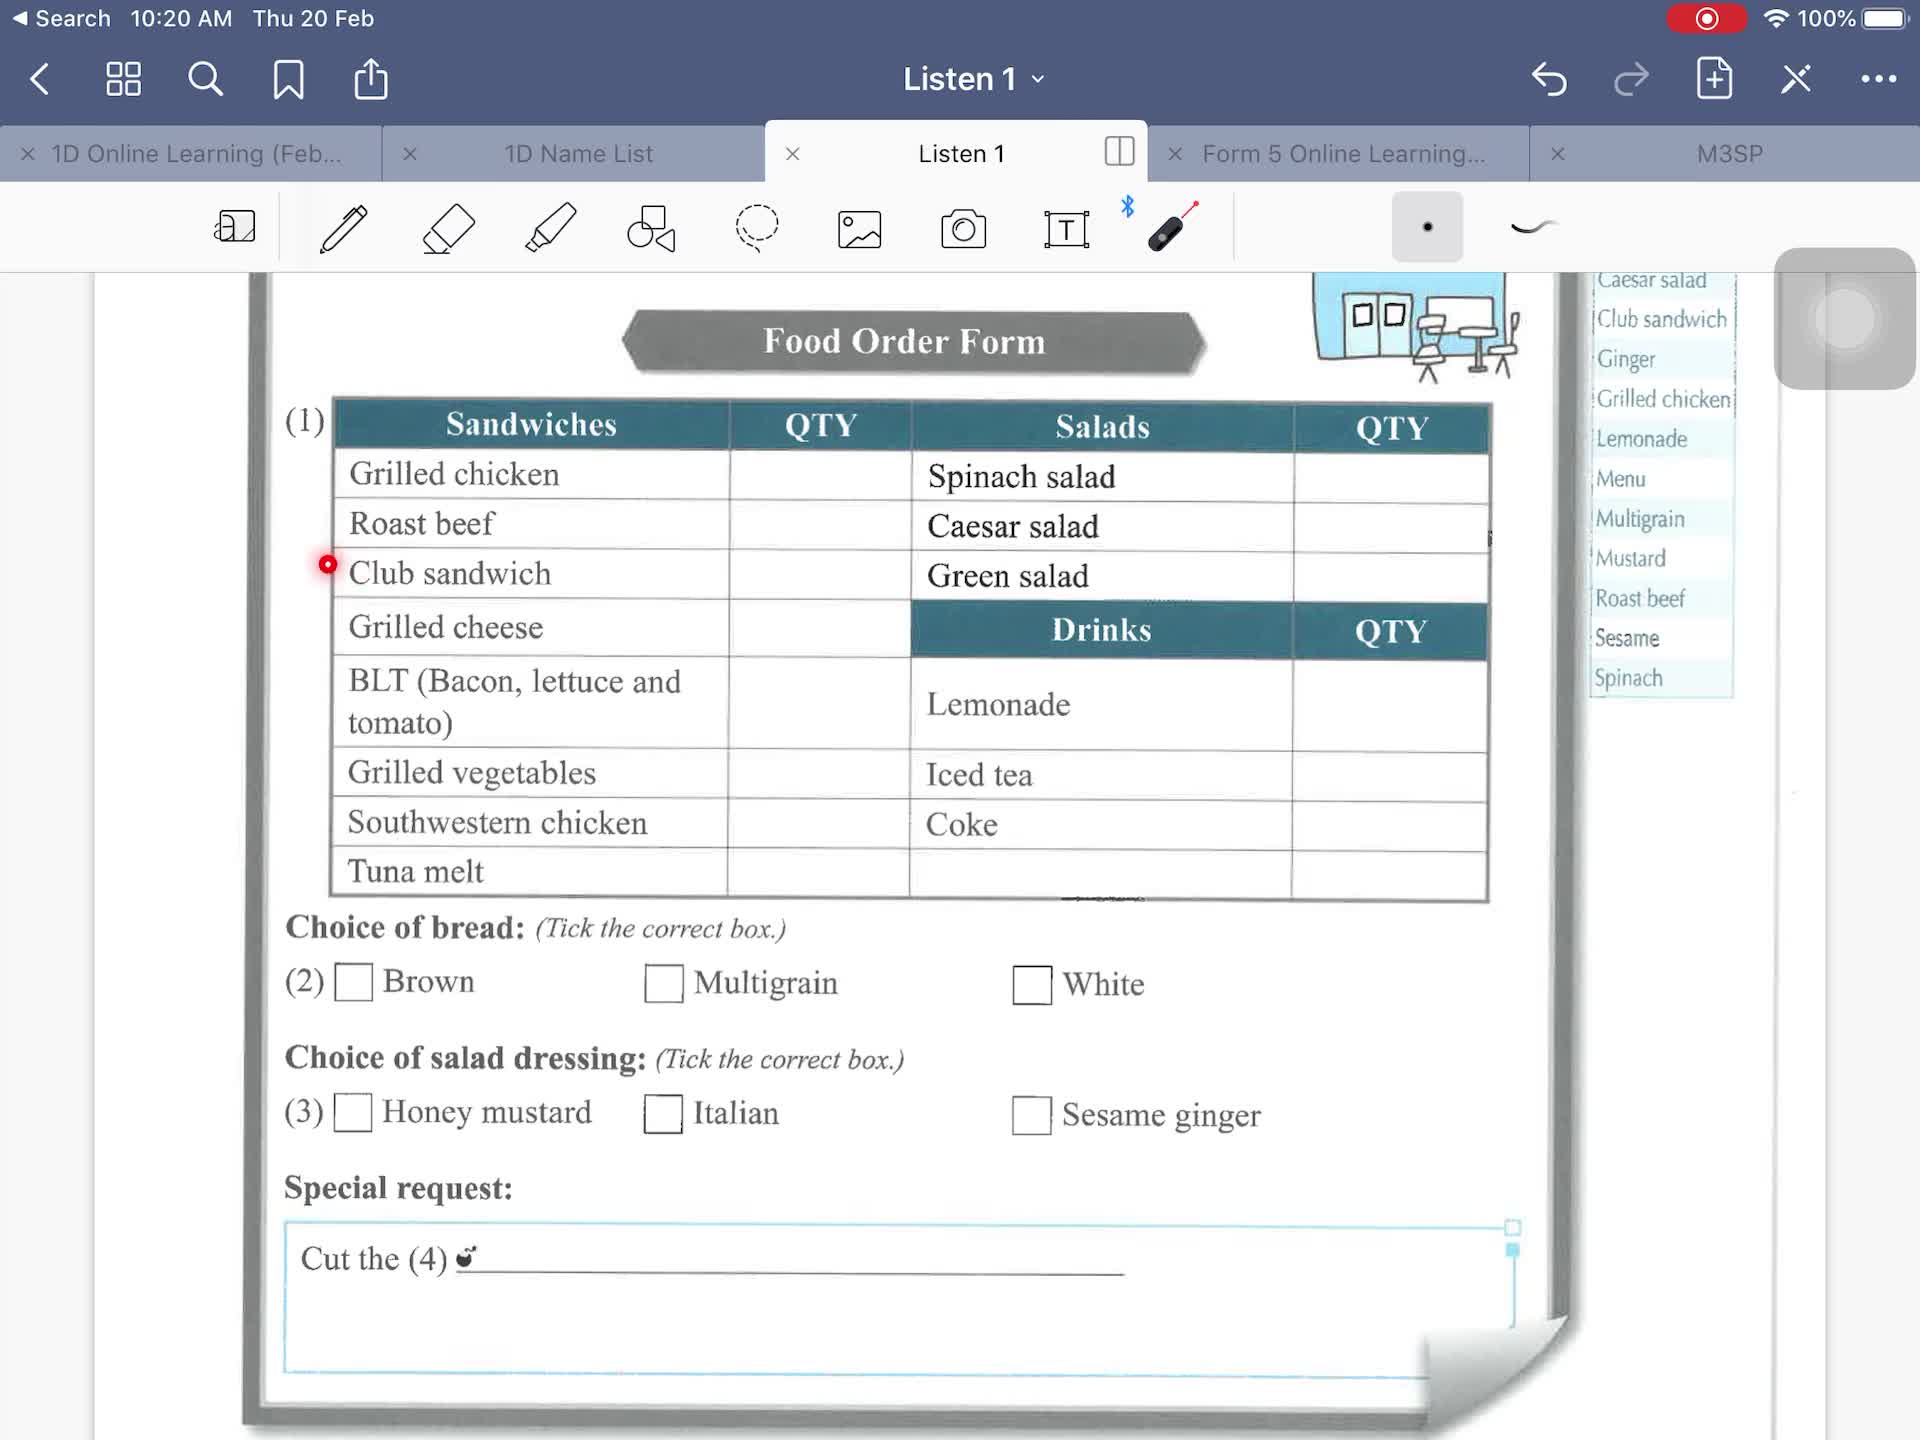Tap Search to return to previous app
This screenshot has width=1920, height=1440.
point(62,18)
